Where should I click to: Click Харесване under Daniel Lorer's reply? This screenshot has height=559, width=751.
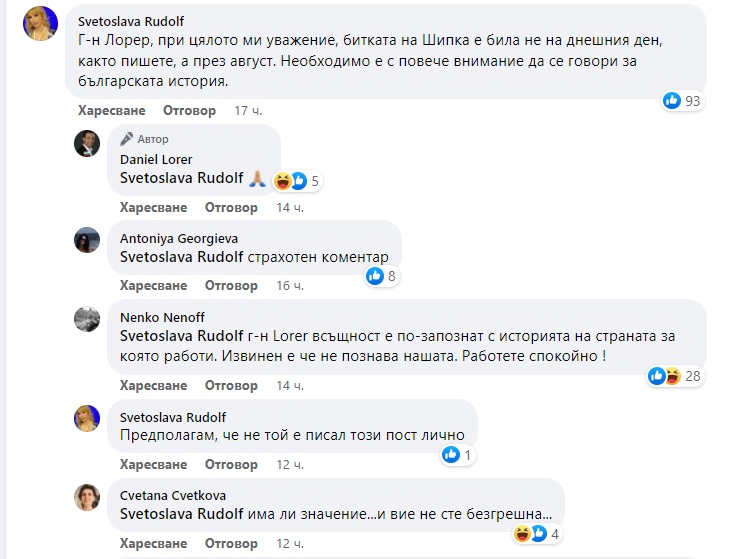[x=153, y=207]
